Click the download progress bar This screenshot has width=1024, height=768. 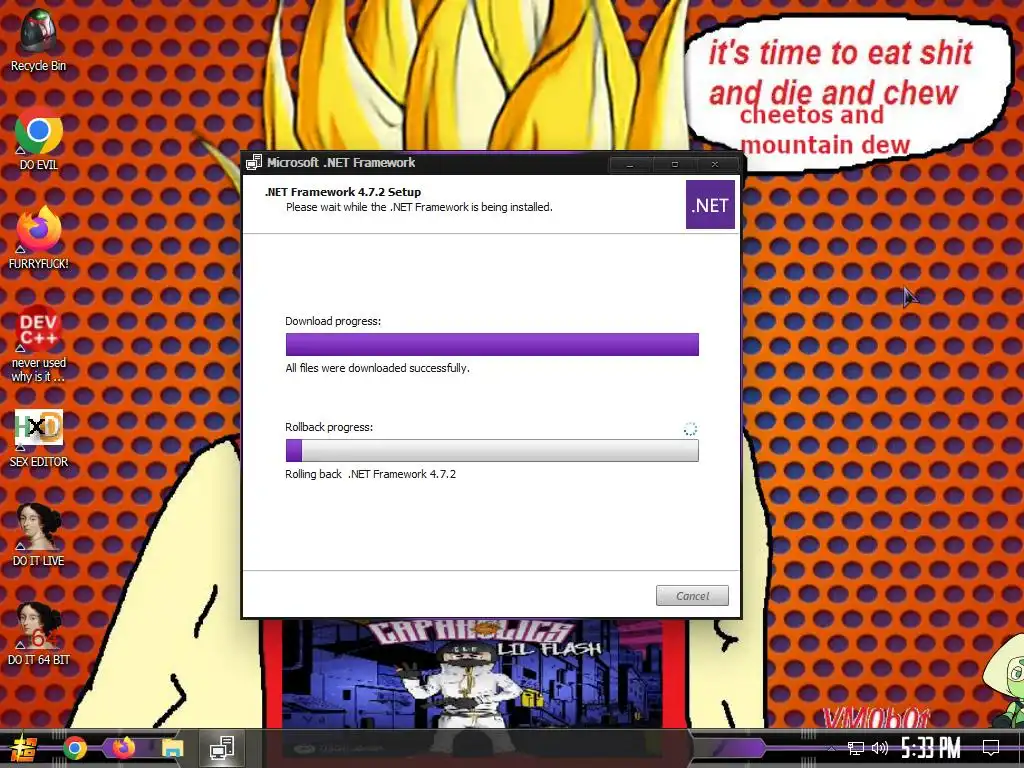point(492,344)
